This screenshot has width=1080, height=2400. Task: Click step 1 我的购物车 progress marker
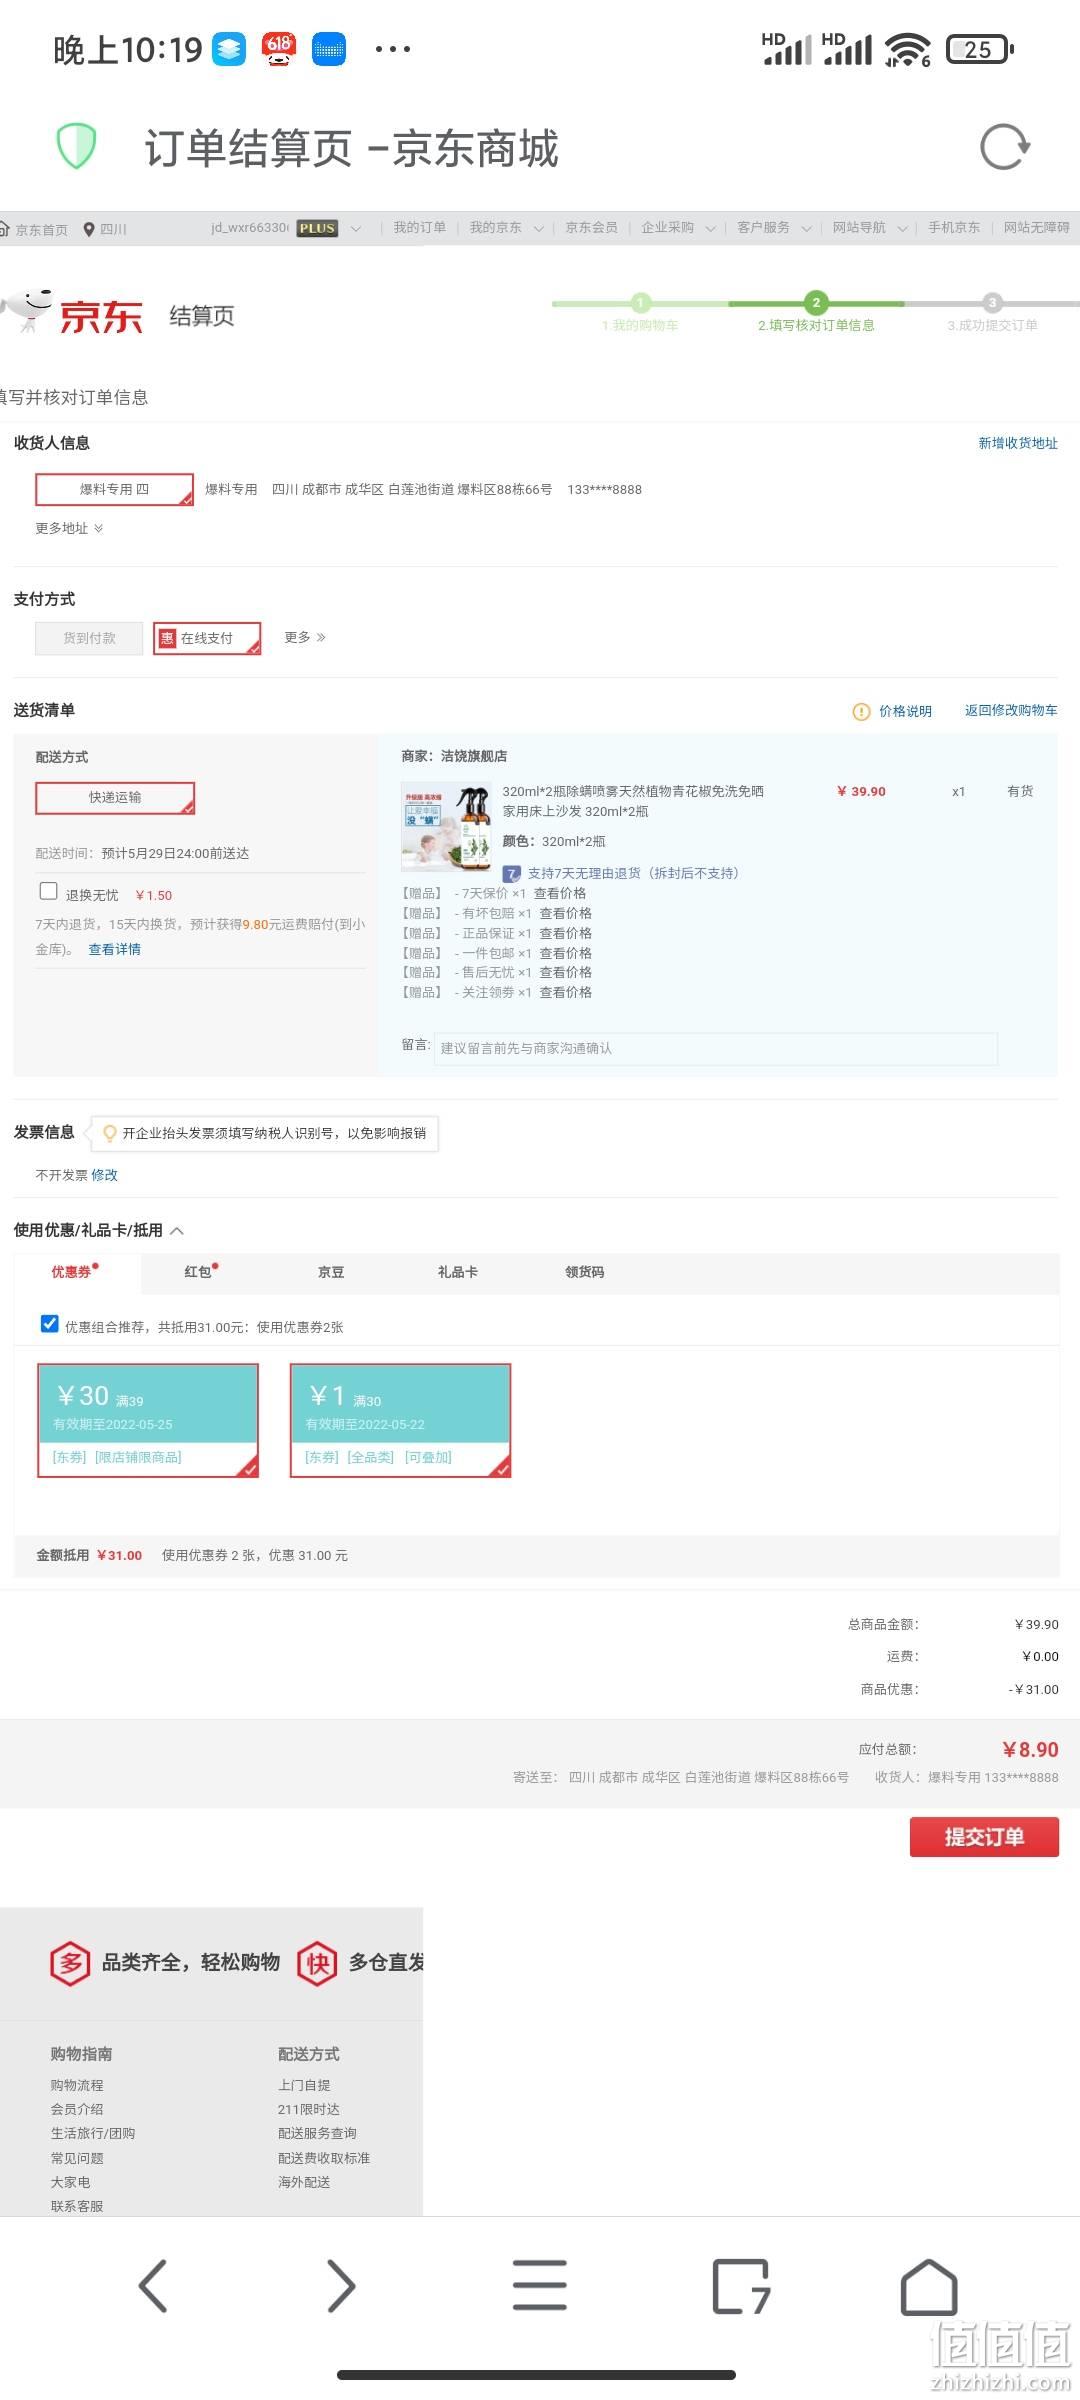click(x=640, y=303)
